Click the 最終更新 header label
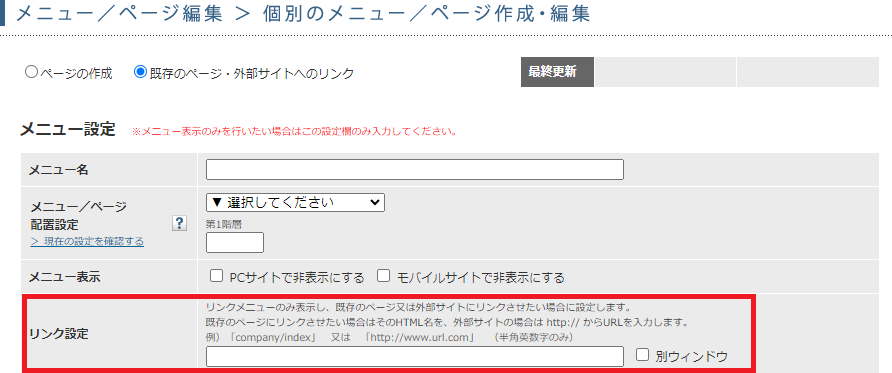This screenshot has width=892, height=373. [557, 72]
